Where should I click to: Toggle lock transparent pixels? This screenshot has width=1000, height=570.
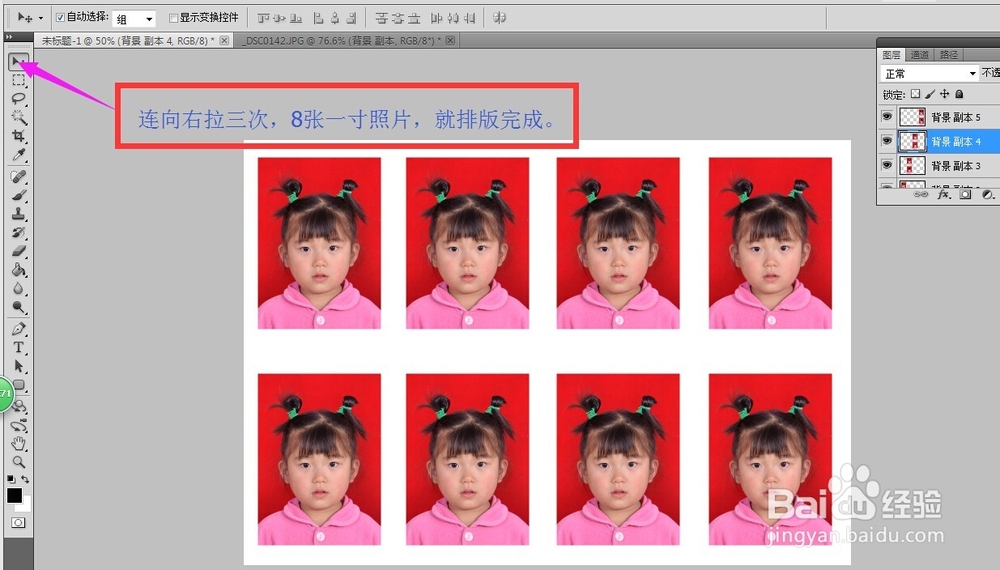[916, 94]
